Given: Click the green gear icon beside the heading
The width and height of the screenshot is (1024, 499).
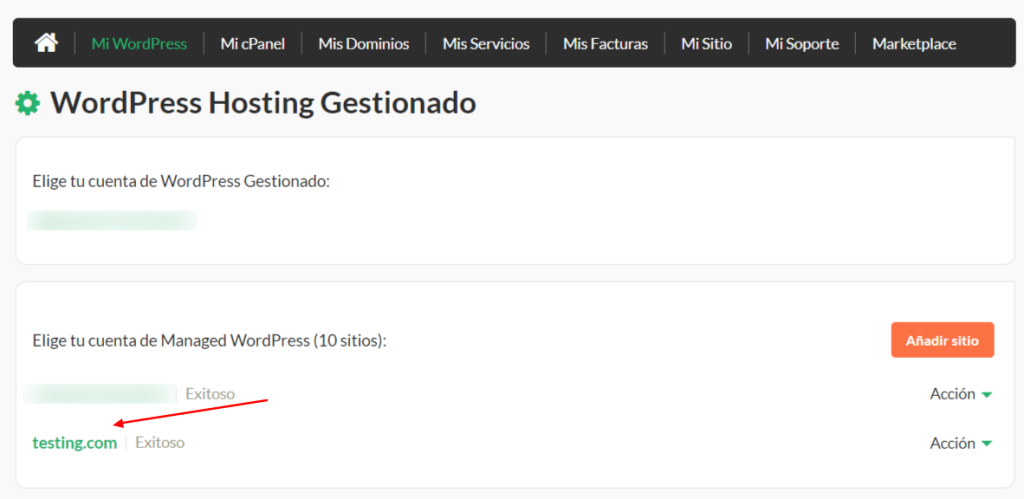Looking at the screenshot, I should [28, 104].
